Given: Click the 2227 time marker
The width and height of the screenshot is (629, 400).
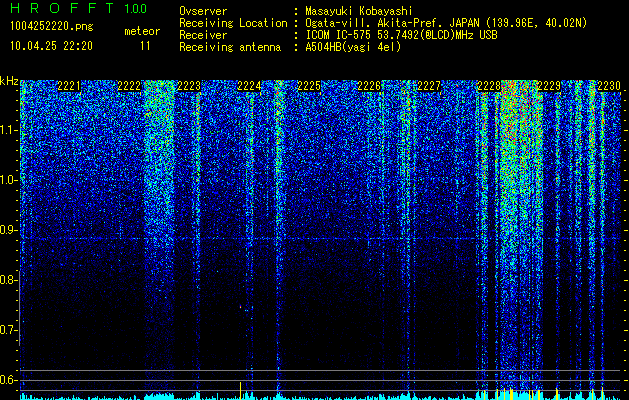Looking at the screenshot, I should [429, 86].
